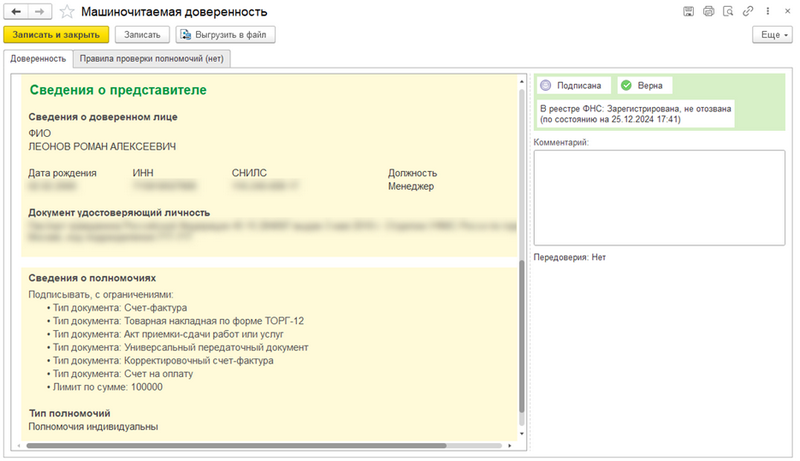Click the back navigation arrow
Screen dimensions: 800x461
point(16,11)
